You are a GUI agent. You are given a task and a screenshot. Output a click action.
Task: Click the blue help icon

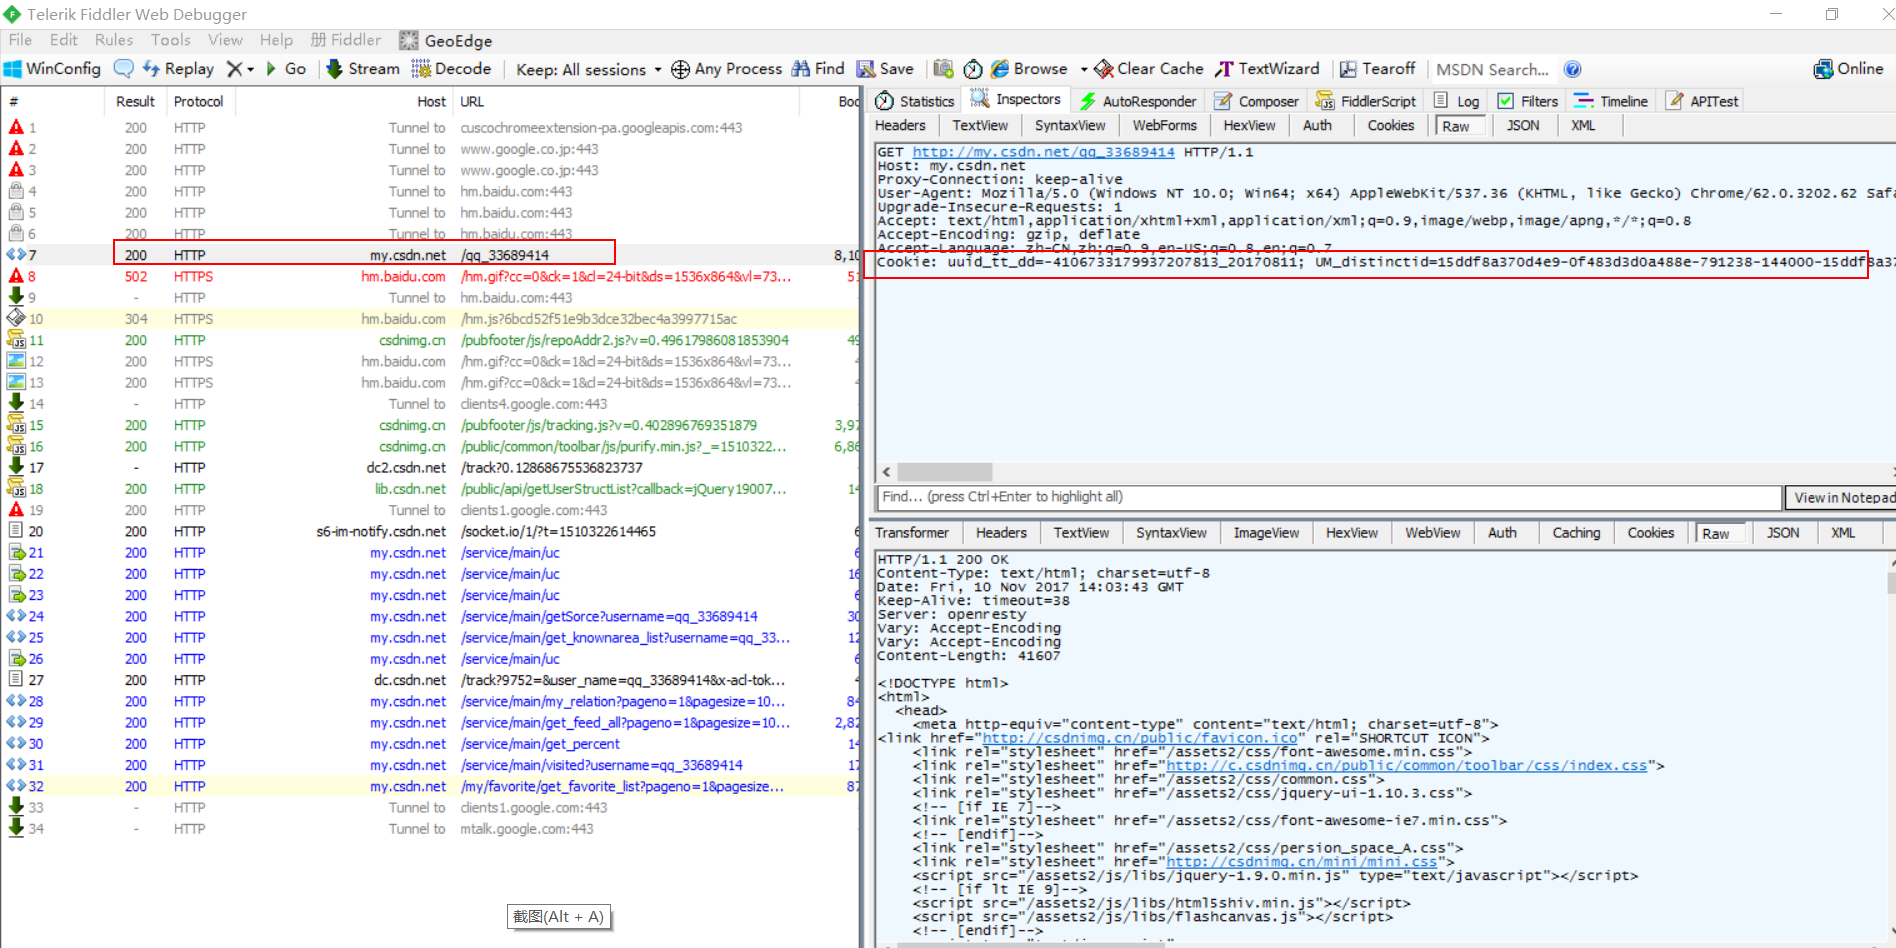click(1572, 69)
